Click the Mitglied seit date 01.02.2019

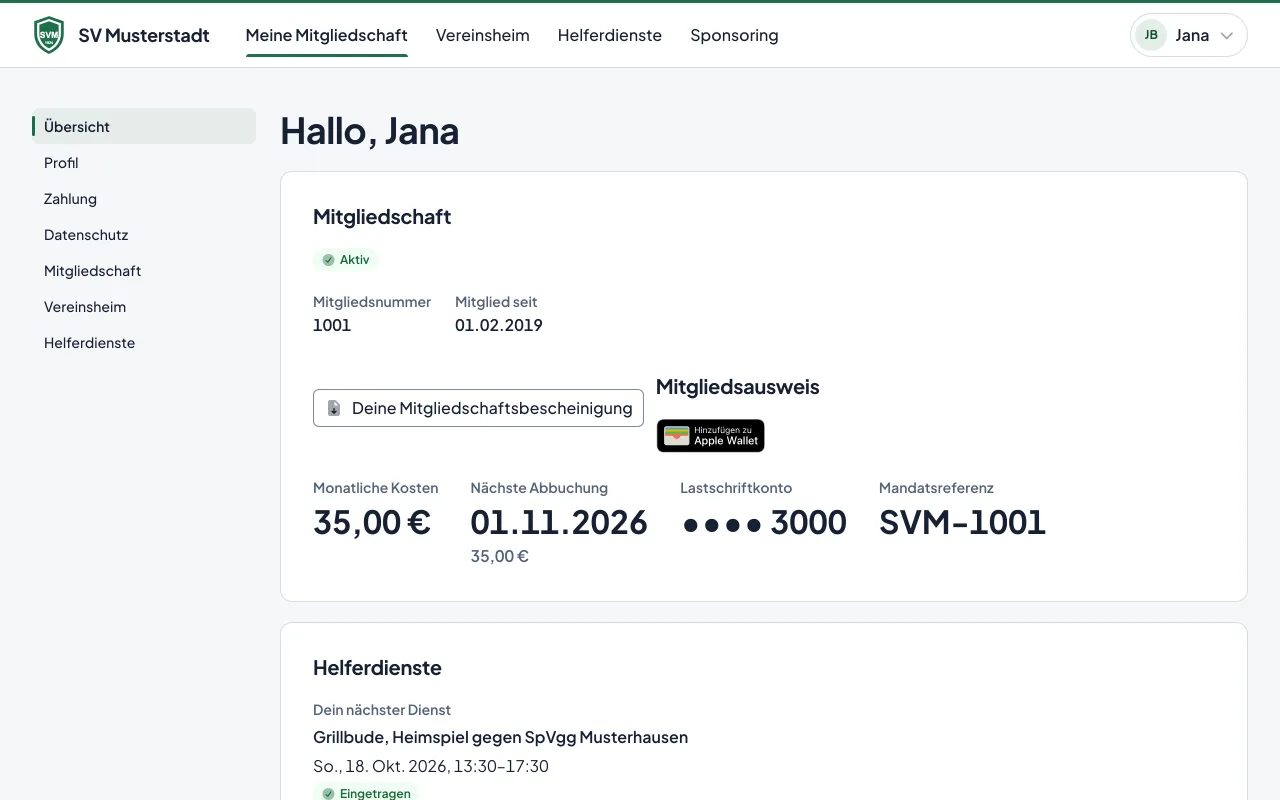[499, 325]
